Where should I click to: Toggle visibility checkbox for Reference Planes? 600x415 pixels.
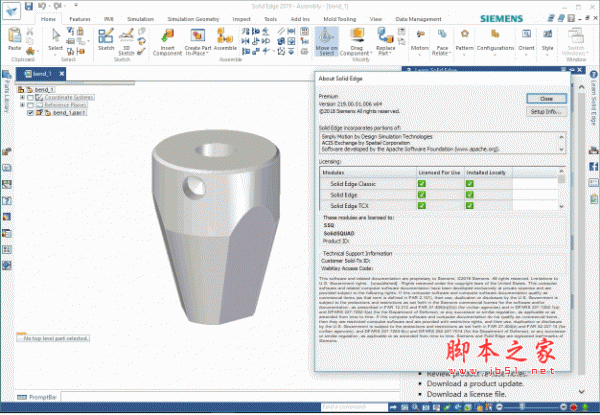(31, 105)
